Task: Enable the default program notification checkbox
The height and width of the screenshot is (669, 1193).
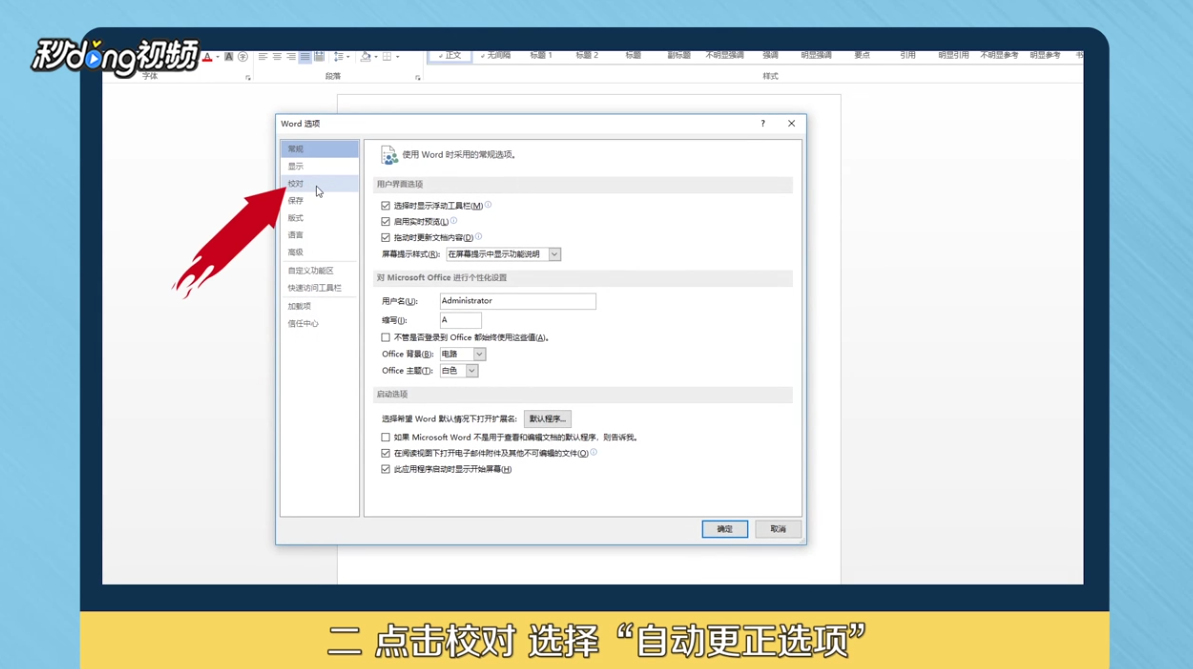Action: pos(386,438)
